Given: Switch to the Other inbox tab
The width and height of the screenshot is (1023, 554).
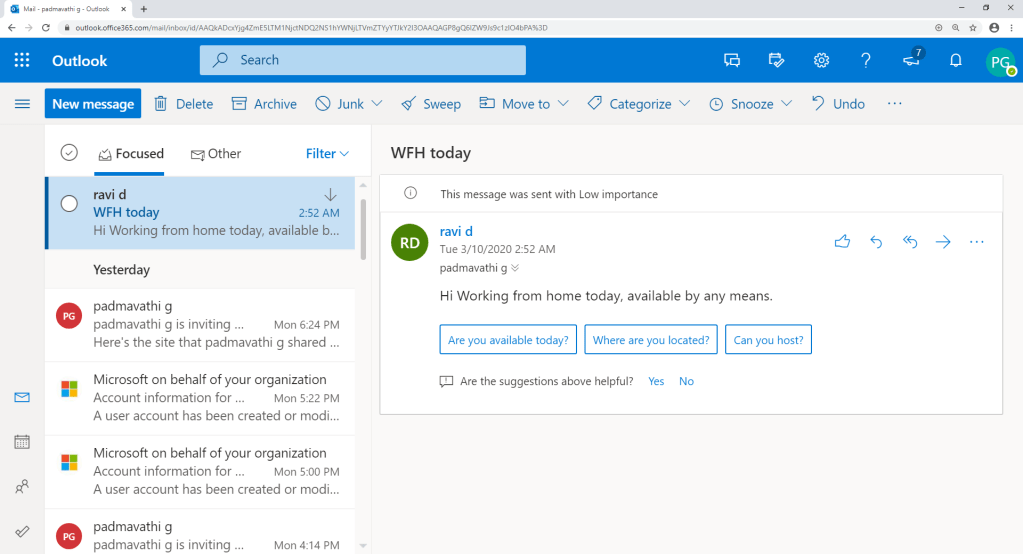Looking at the screenshot, I should pos(216,153).
